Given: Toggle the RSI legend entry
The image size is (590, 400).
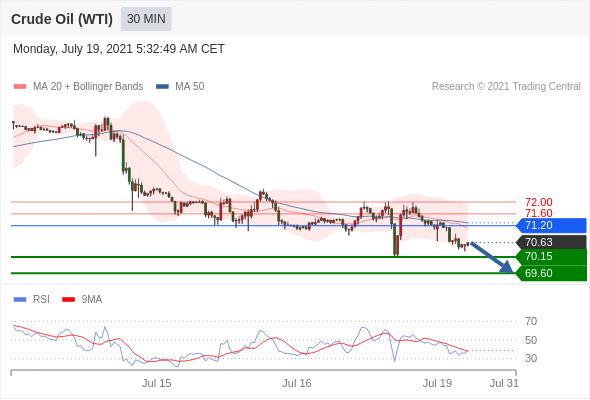Looking at the screenshot, I should click(x=32, y=300).
